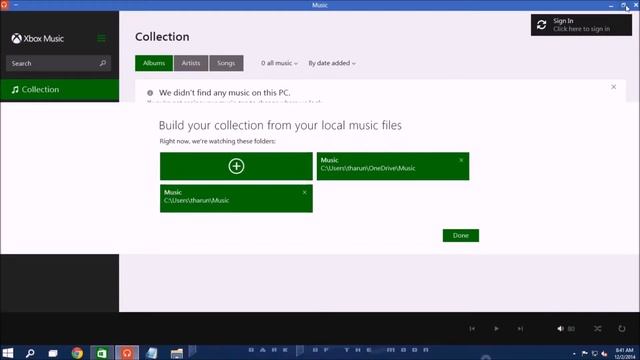Remove the C:\Users\tharun\Music folder

click(x=304, y=192)
